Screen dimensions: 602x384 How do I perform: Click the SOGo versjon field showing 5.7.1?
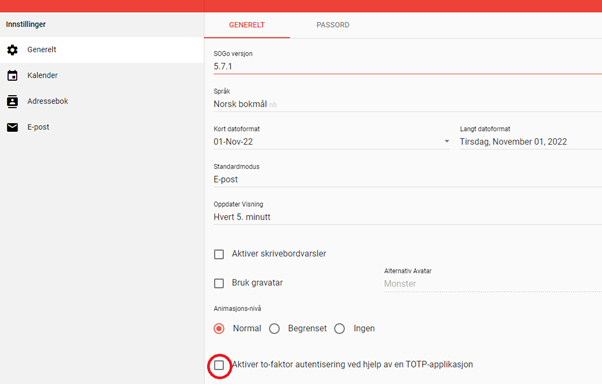point(408,66)
